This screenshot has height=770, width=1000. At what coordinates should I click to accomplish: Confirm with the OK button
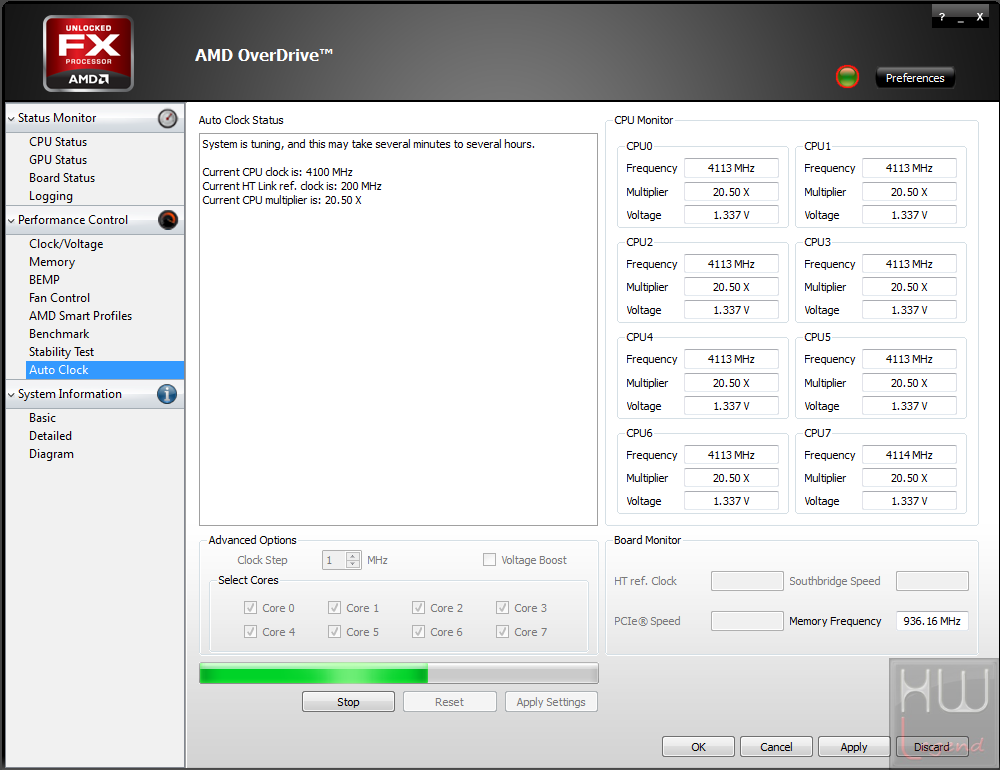[x=698, y=746]
